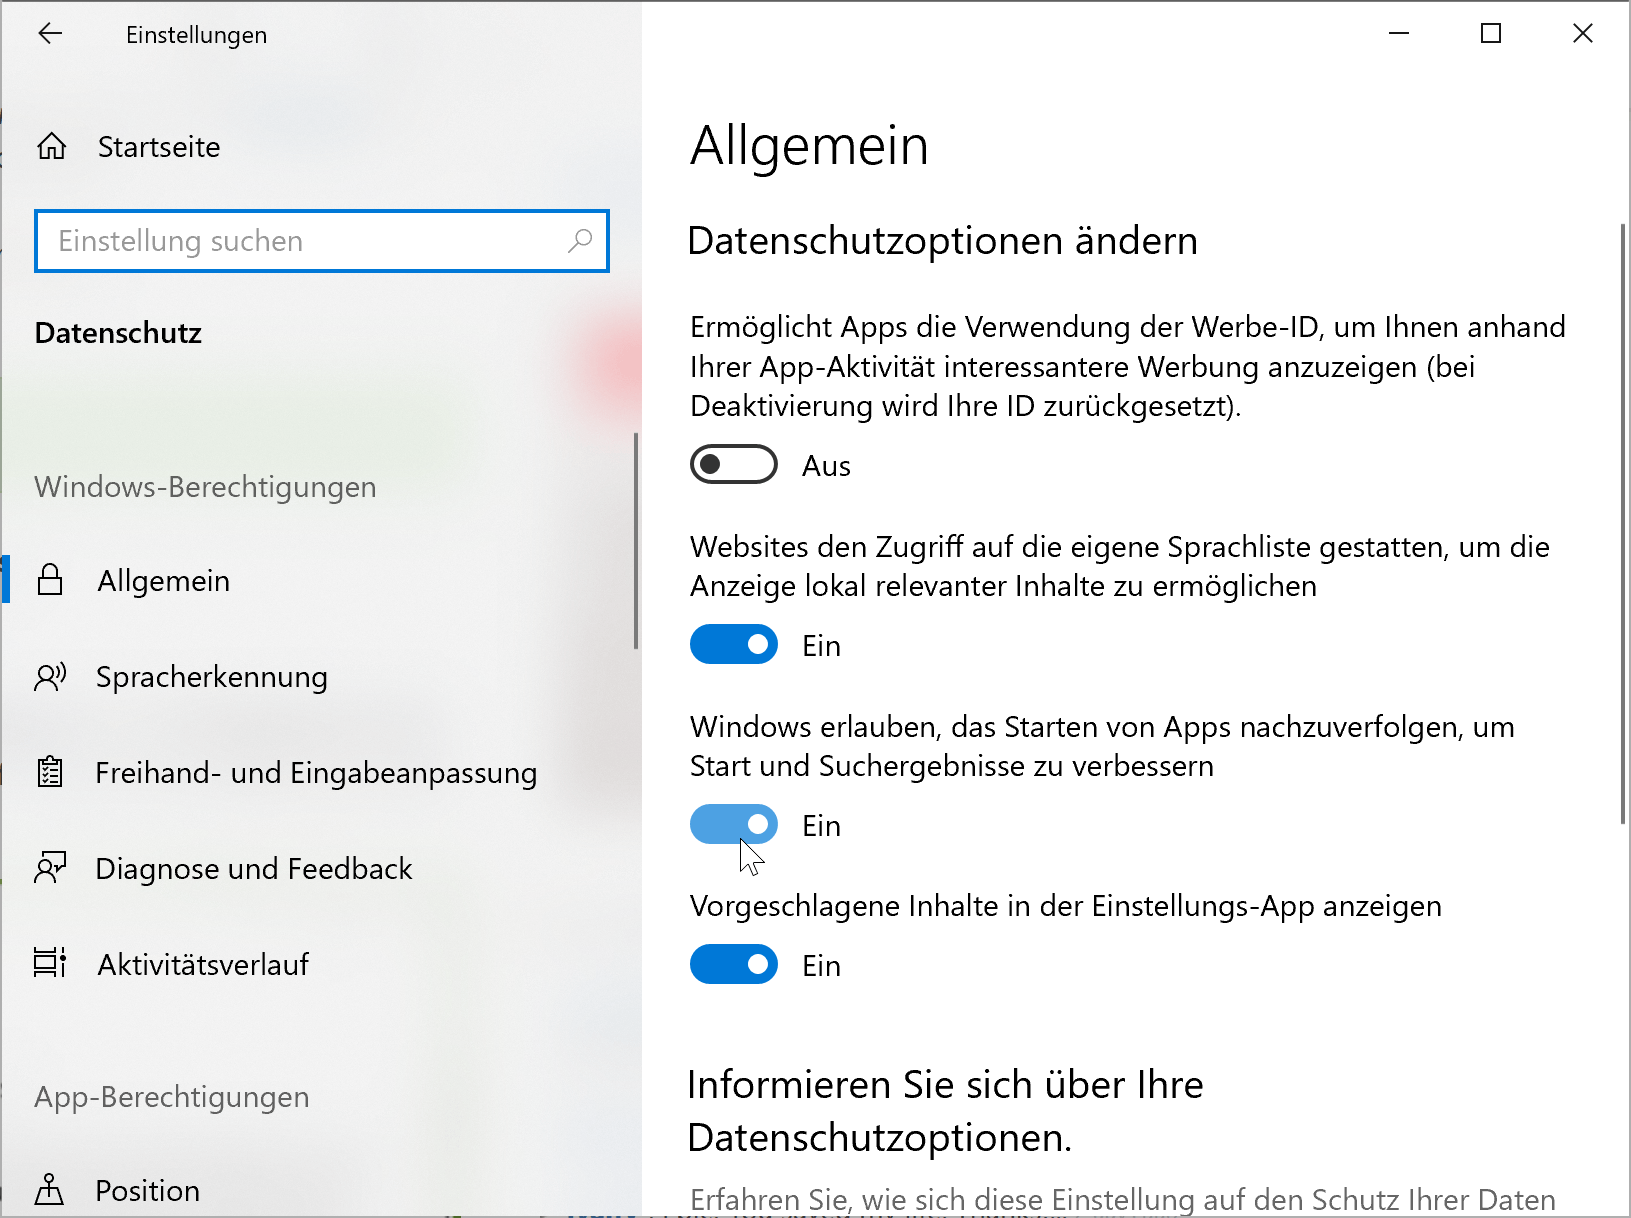1631x1218 pixels.
Task: Select Diagnose und Feedback in sidebar
Action: (253, 869)
